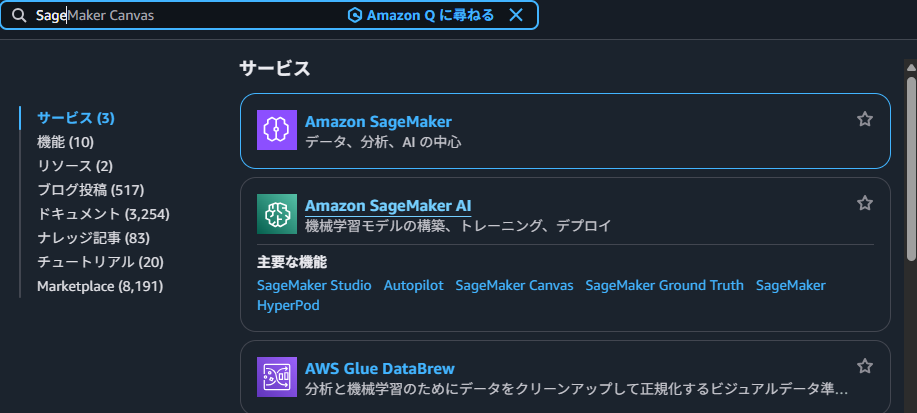Open the Amazon SageMaker AI link
Viewport: 917px width, 413px height.
(388, 205)
